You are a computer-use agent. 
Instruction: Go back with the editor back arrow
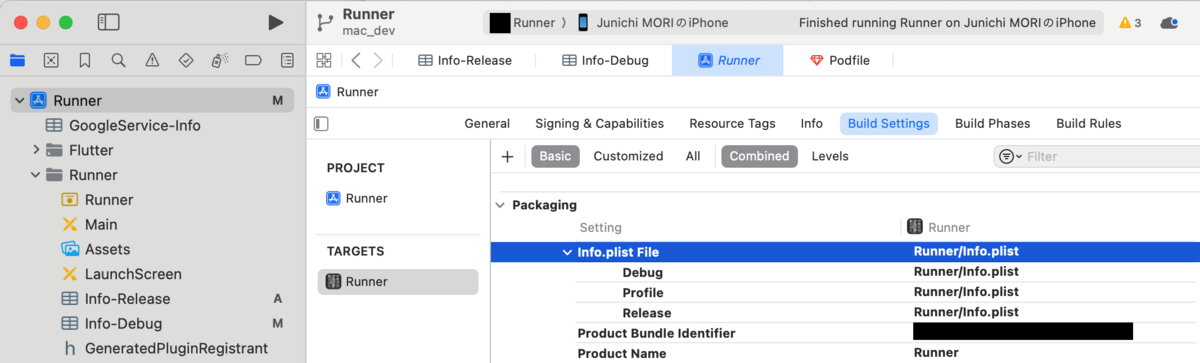pos(356,60)
